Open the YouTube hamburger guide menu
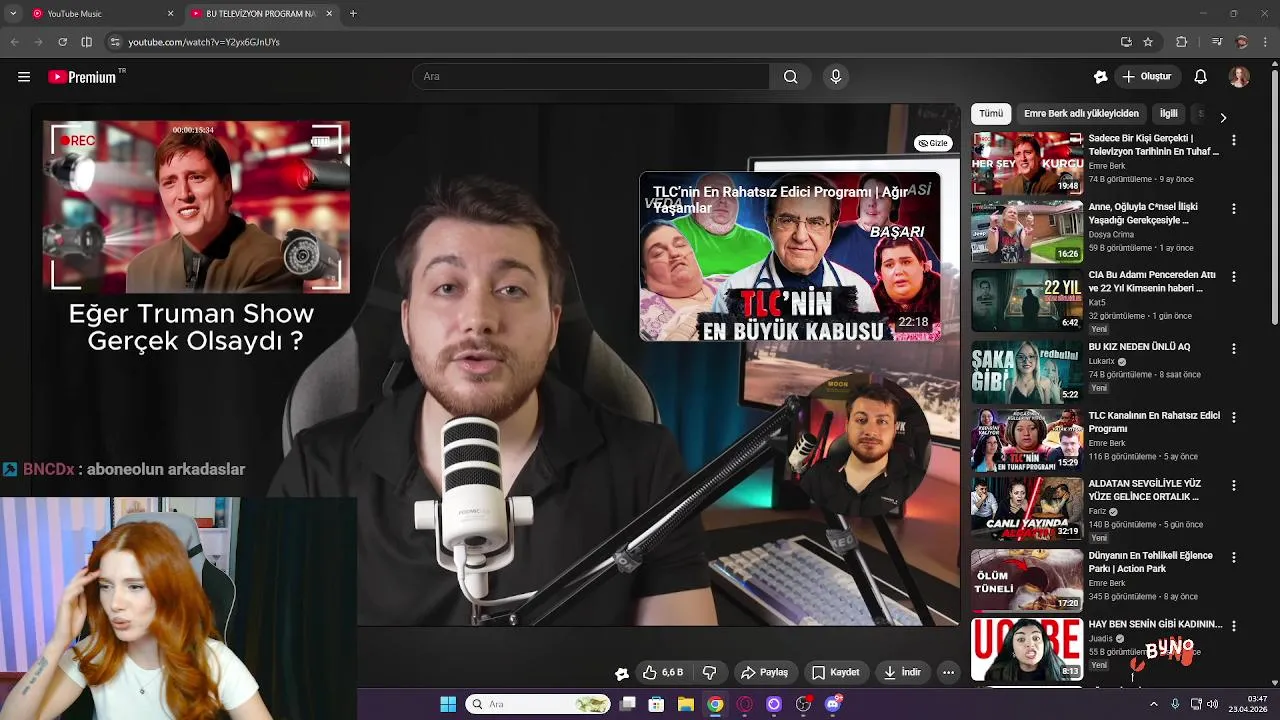Image resolution: width=1280 pixels, height=720 pixels. (24, 77)
